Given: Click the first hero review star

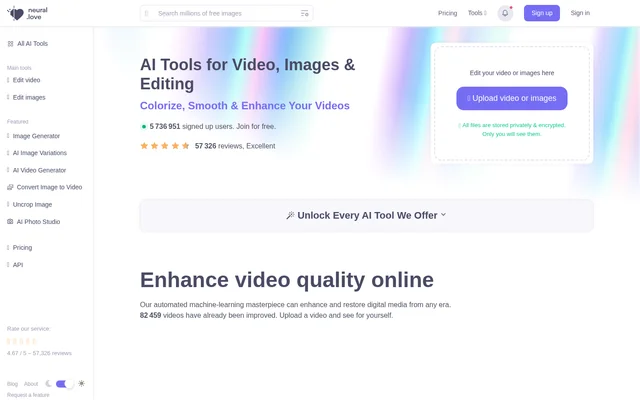Looking at the screenshot, I should point(144,146).
